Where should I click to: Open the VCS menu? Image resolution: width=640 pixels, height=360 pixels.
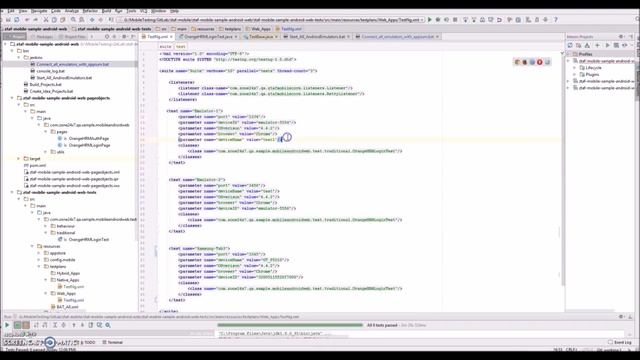[144, 11]
